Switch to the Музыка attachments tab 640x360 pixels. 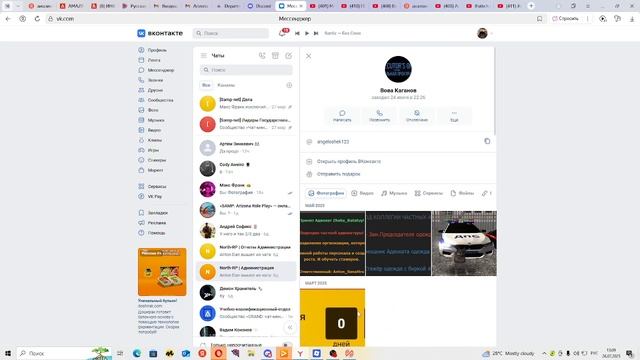(394, 193)
